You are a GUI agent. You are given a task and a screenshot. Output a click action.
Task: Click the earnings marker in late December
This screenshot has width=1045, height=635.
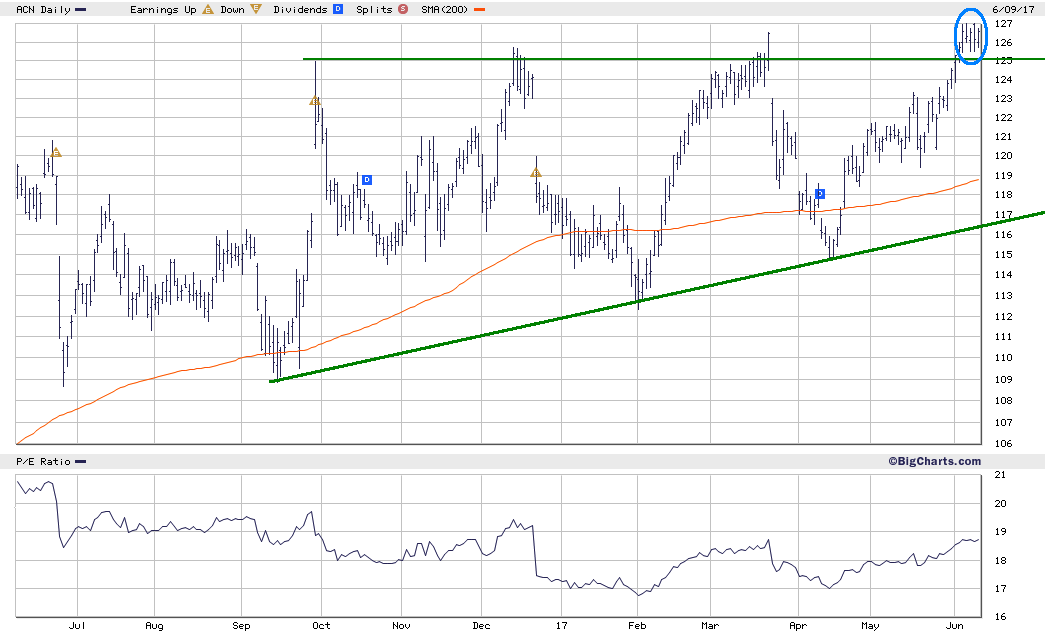(536, 173)
